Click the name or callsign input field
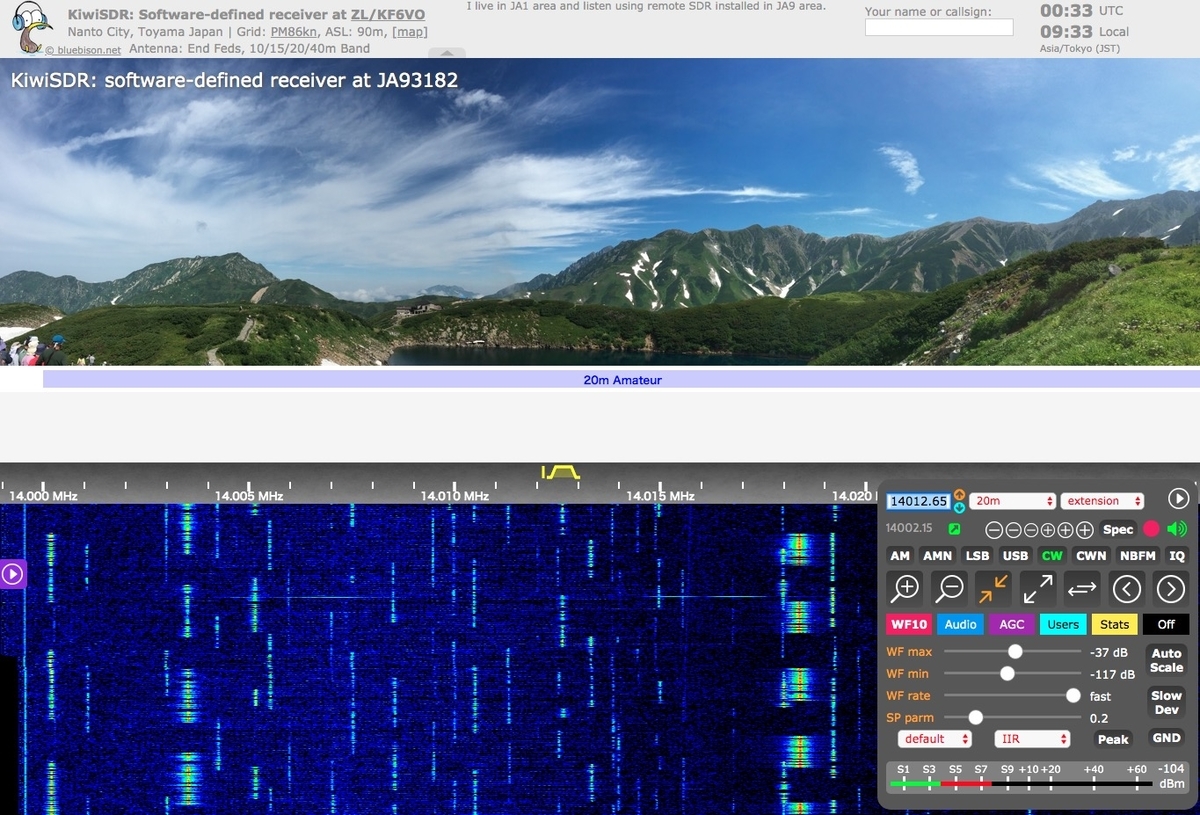This screenshot has width=1200, height=815. (939, 28)
